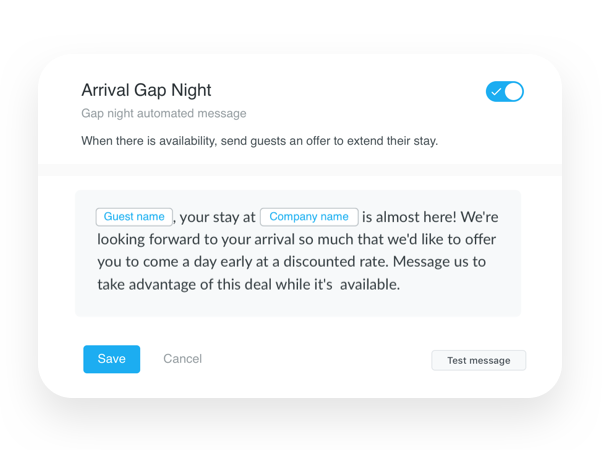Click 'is almost here!' in the message
Screen dimensions: 608x450
(409, 217)
